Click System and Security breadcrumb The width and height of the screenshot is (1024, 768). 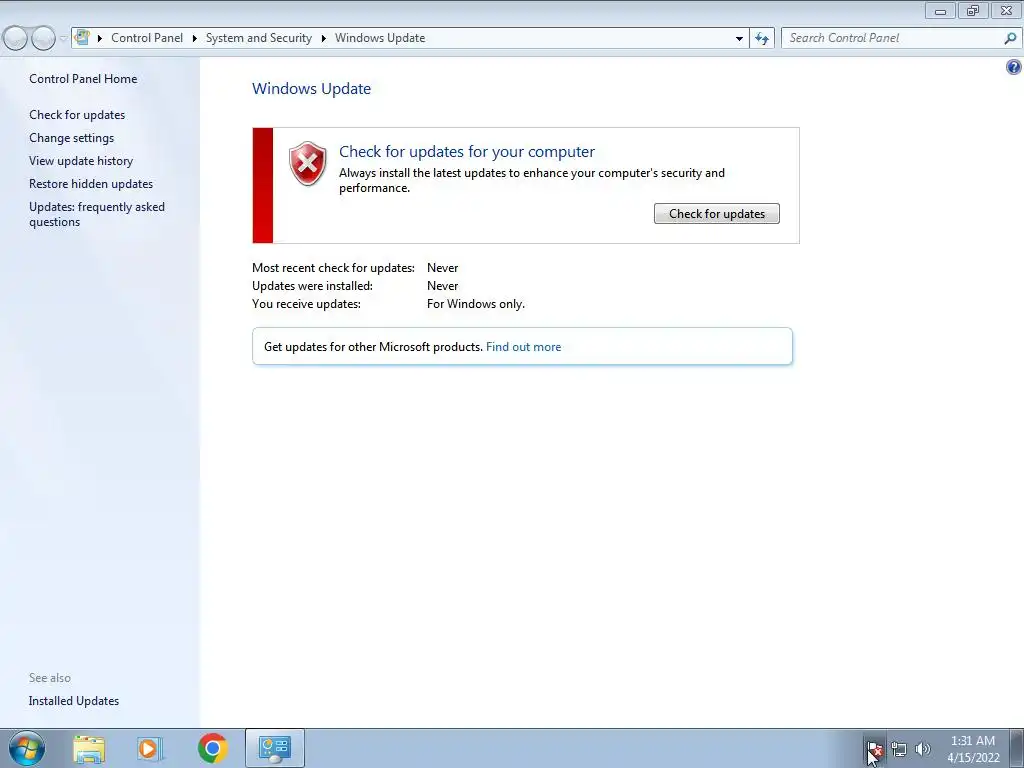point(259,38)
